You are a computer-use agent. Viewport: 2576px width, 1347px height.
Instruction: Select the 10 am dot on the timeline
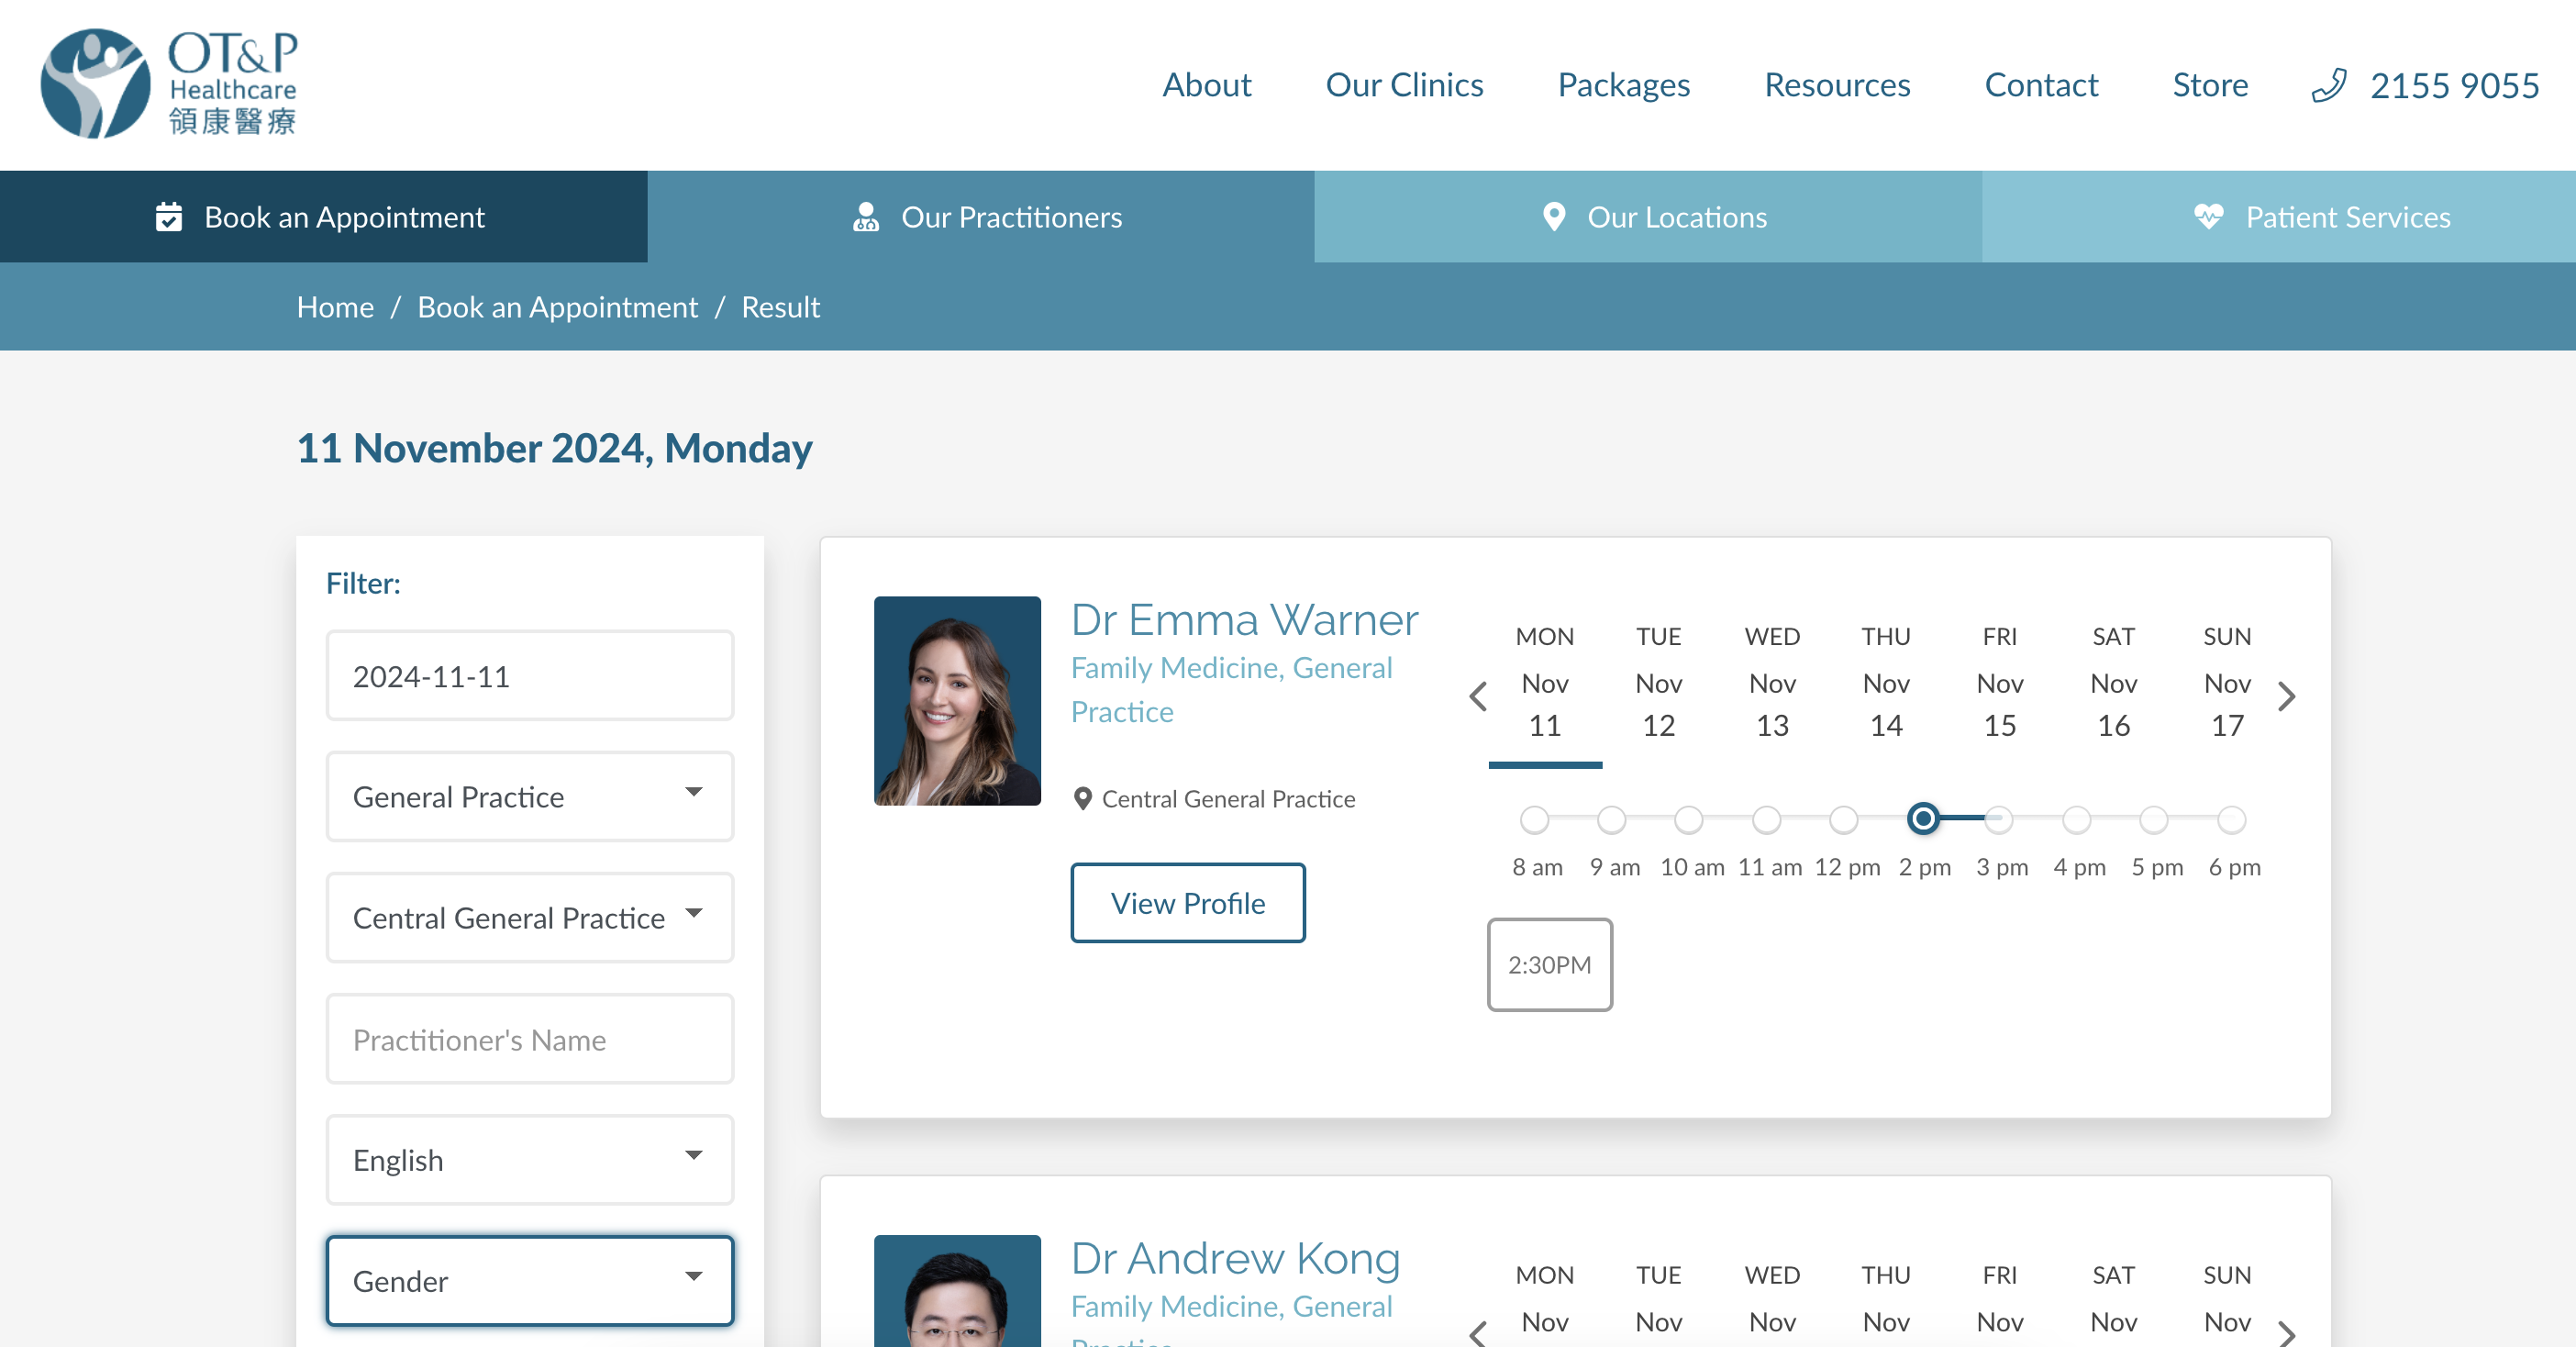pyautogui.click(x=1690, y=820)
